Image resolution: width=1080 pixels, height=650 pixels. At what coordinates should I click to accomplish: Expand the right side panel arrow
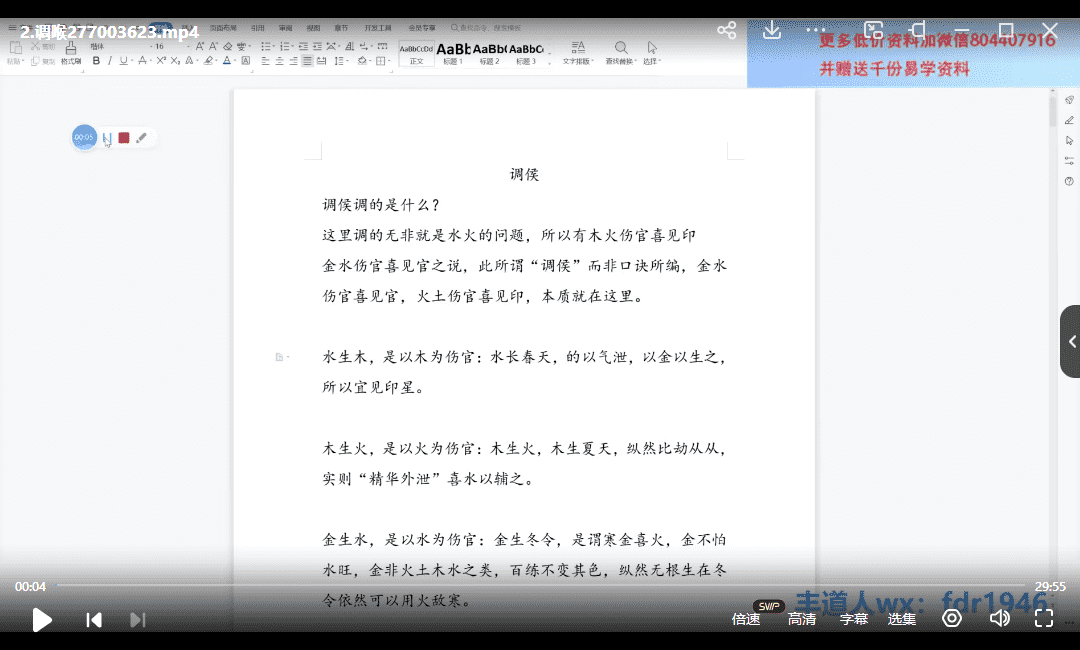pos(1071,341)
